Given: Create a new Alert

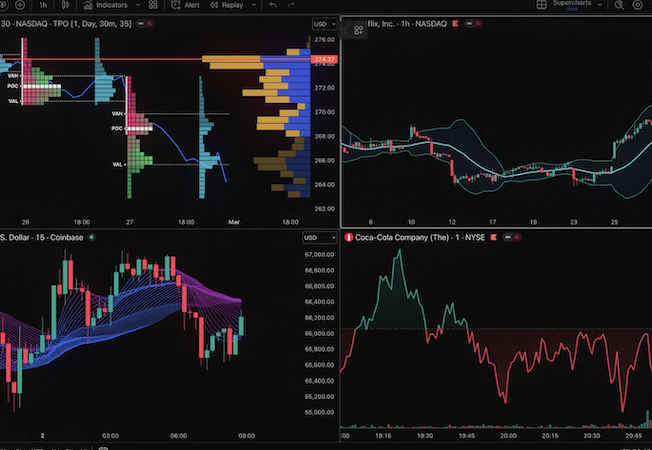Looking at the screenshot, I should click(x=185, y=5).
